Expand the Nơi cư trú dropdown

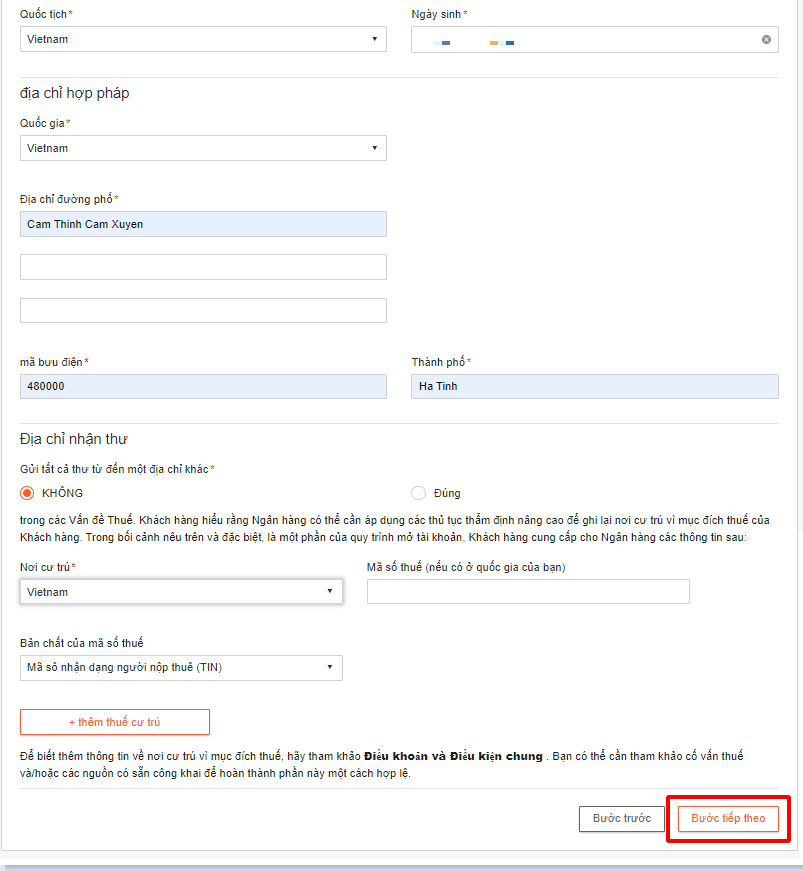(181, 592)
